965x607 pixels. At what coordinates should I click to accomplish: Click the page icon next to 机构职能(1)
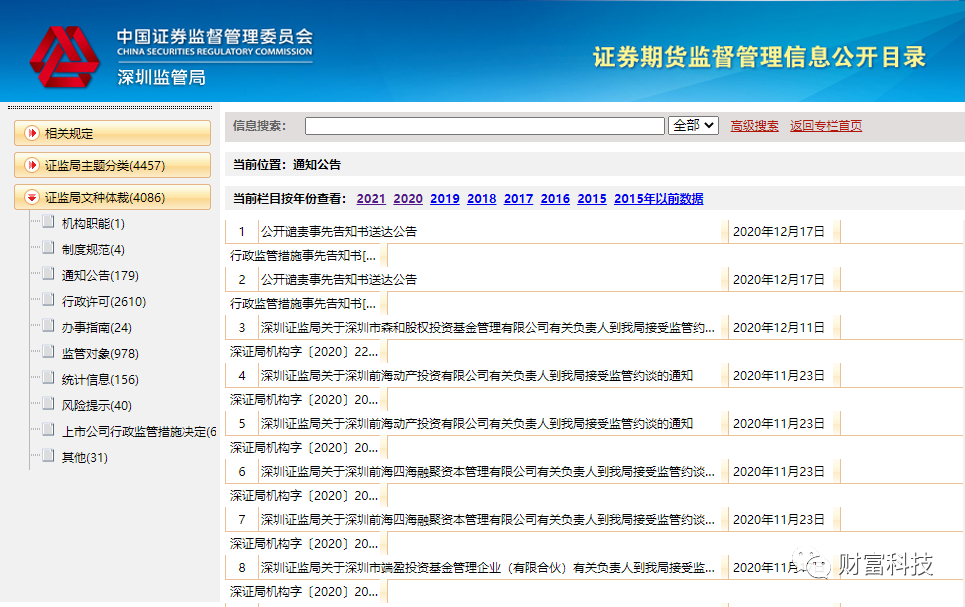click(48, 222)
